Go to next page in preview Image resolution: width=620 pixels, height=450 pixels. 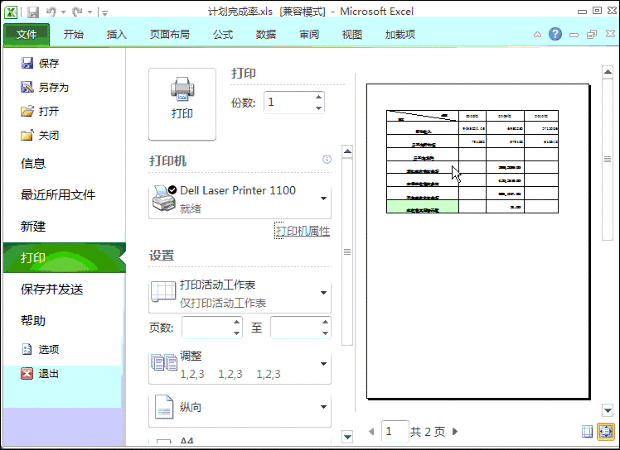(455, 431)
